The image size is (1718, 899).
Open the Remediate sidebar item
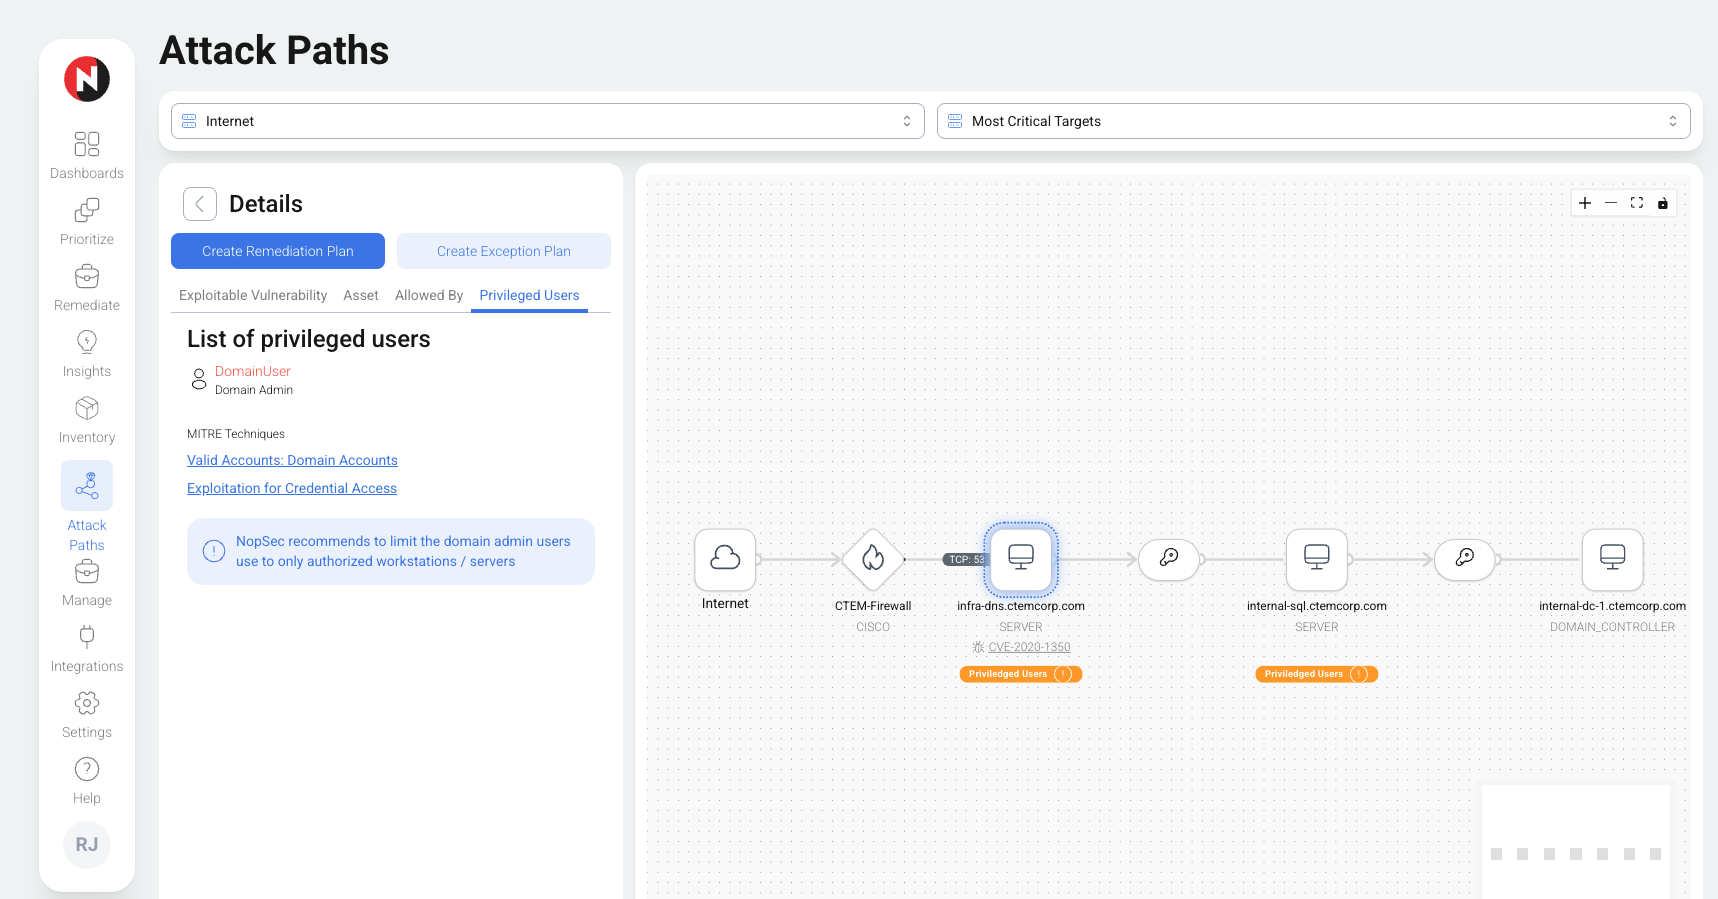87,277
